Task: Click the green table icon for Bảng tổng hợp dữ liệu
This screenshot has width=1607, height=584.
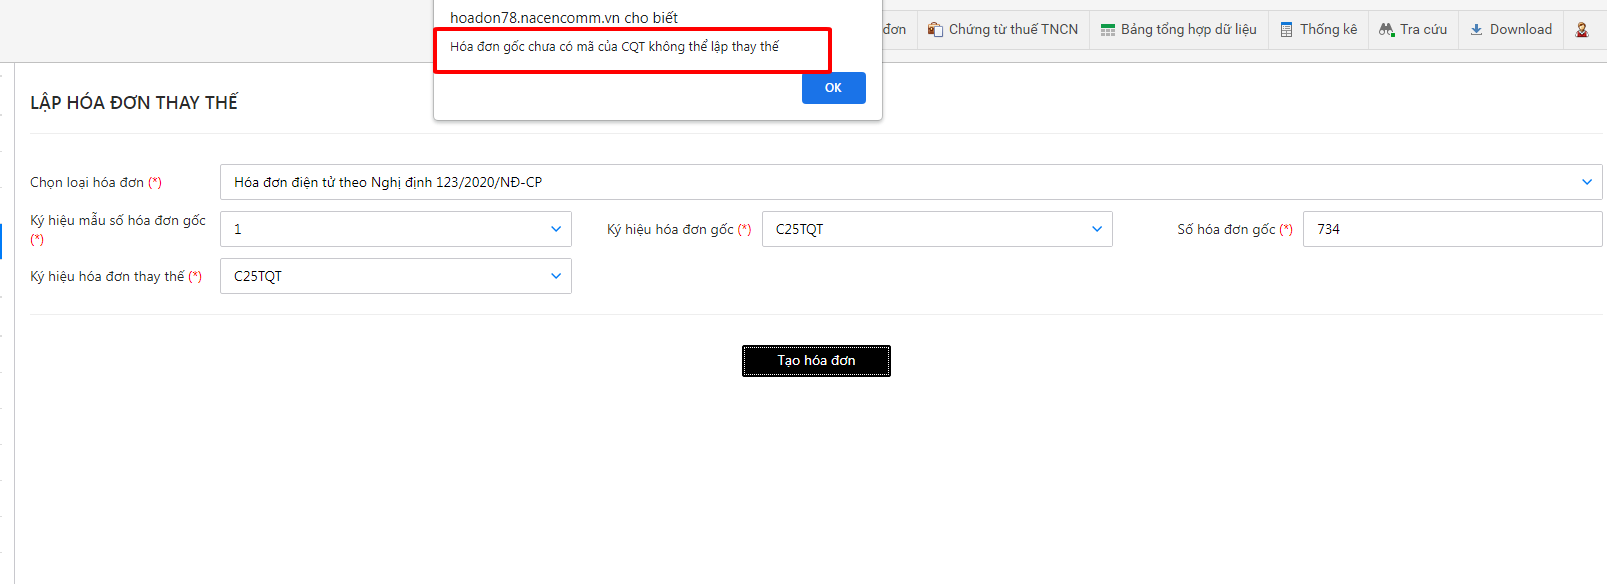Action: point(1107,30)
